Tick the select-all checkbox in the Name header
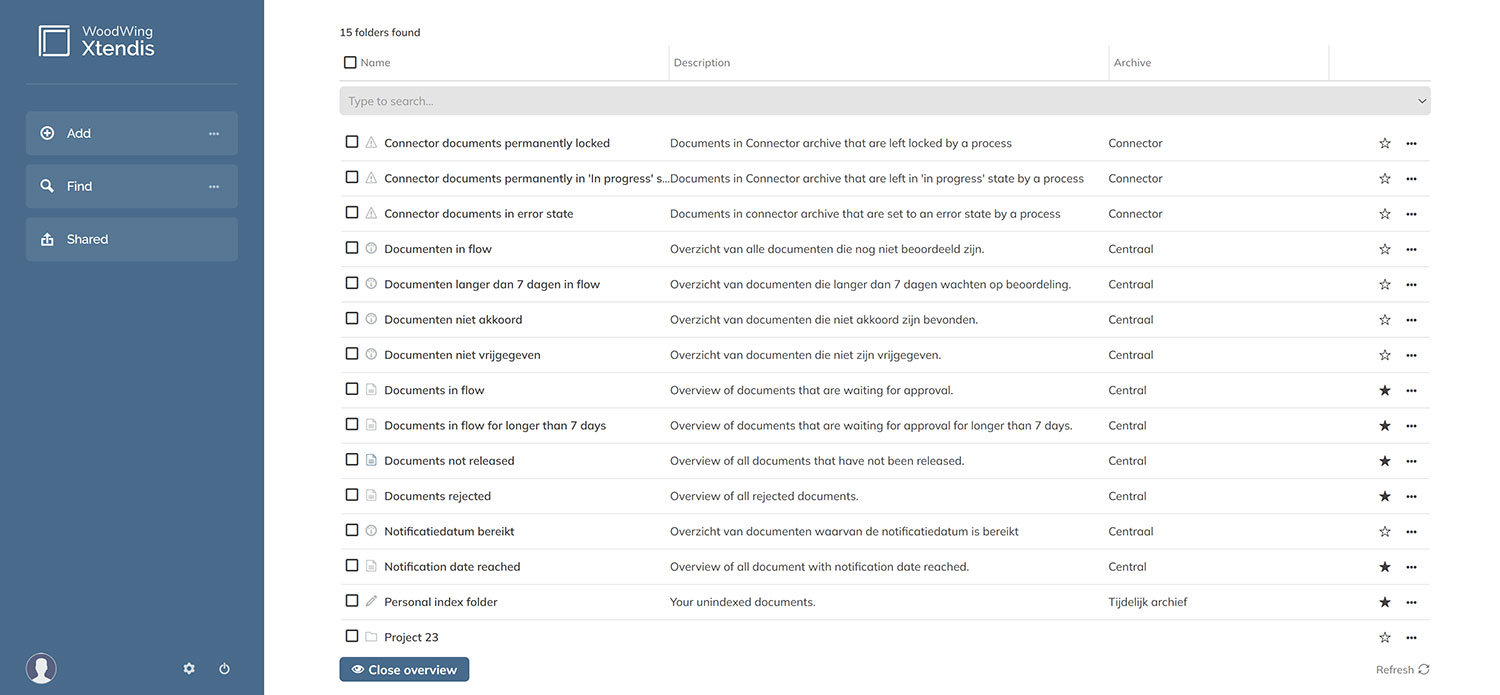The image size is (1500, 695). click(350, 61)
